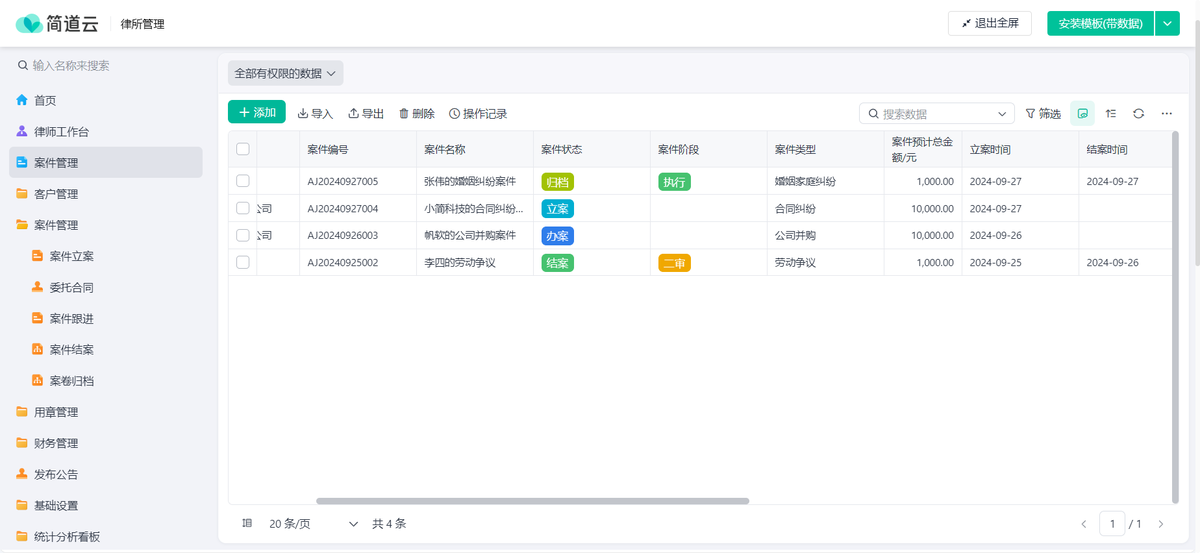Collapse the 案件管理 folder
This screenshot has width=1200, height=553.
(105, 225)
